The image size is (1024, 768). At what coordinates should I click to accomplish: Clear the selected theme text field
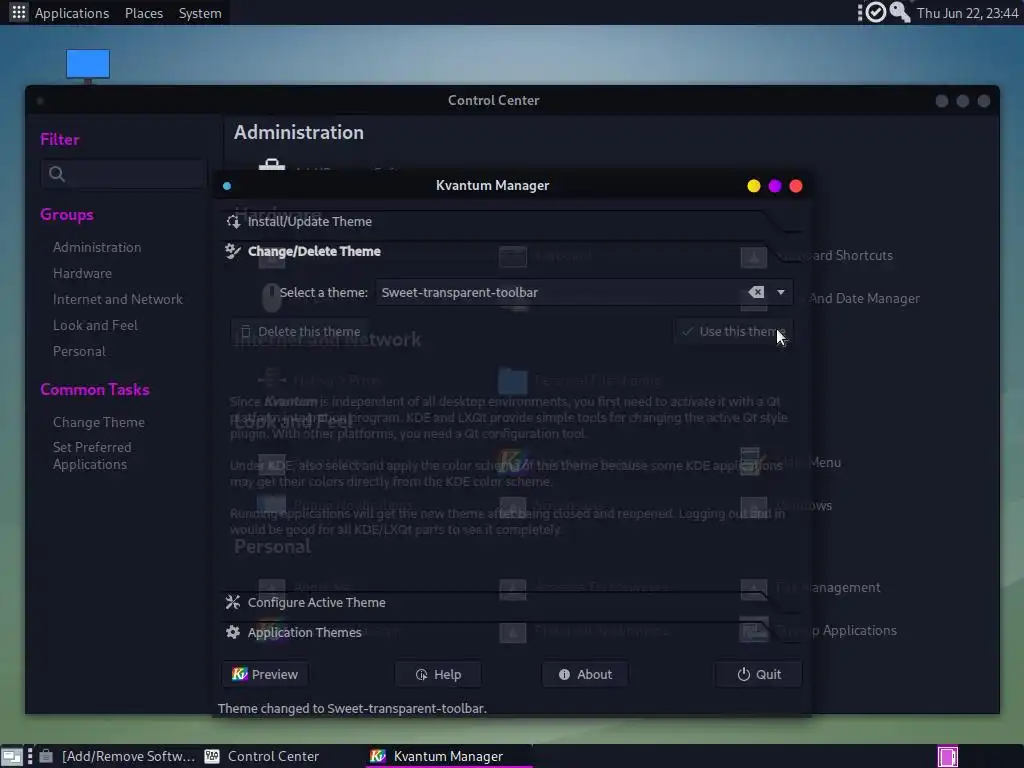756,293
